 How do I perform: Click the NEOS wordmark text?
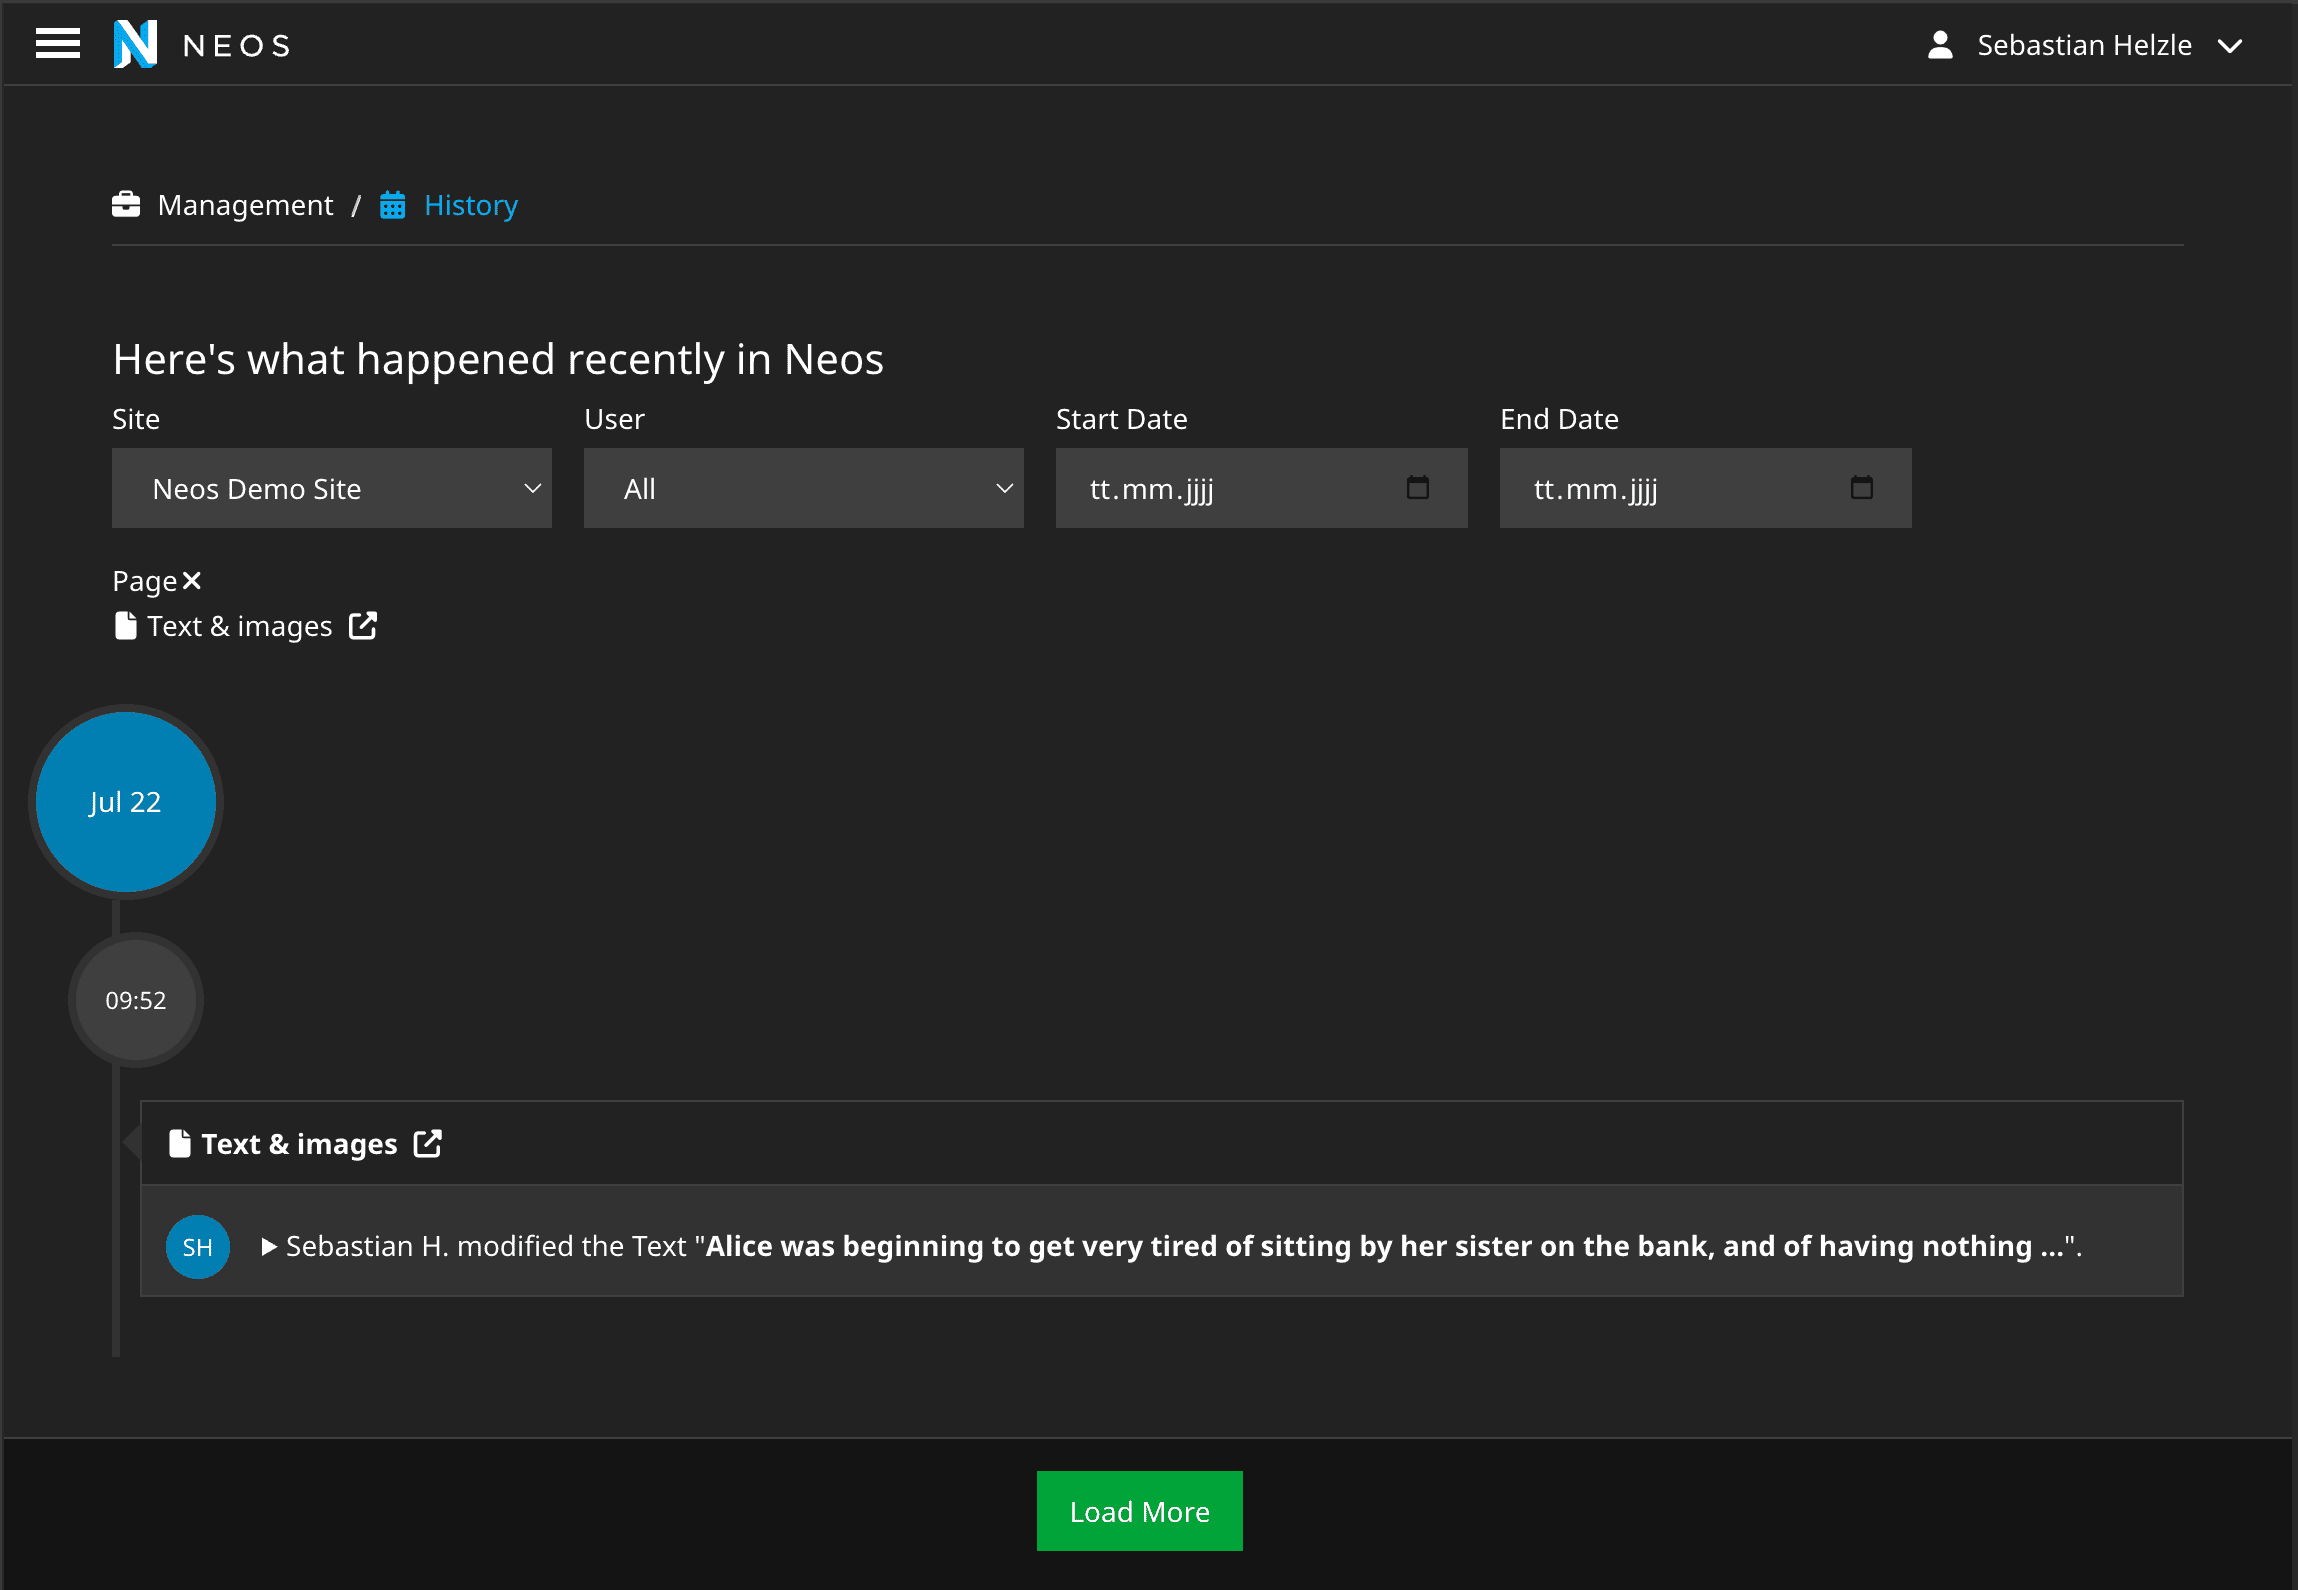[237, 45]
